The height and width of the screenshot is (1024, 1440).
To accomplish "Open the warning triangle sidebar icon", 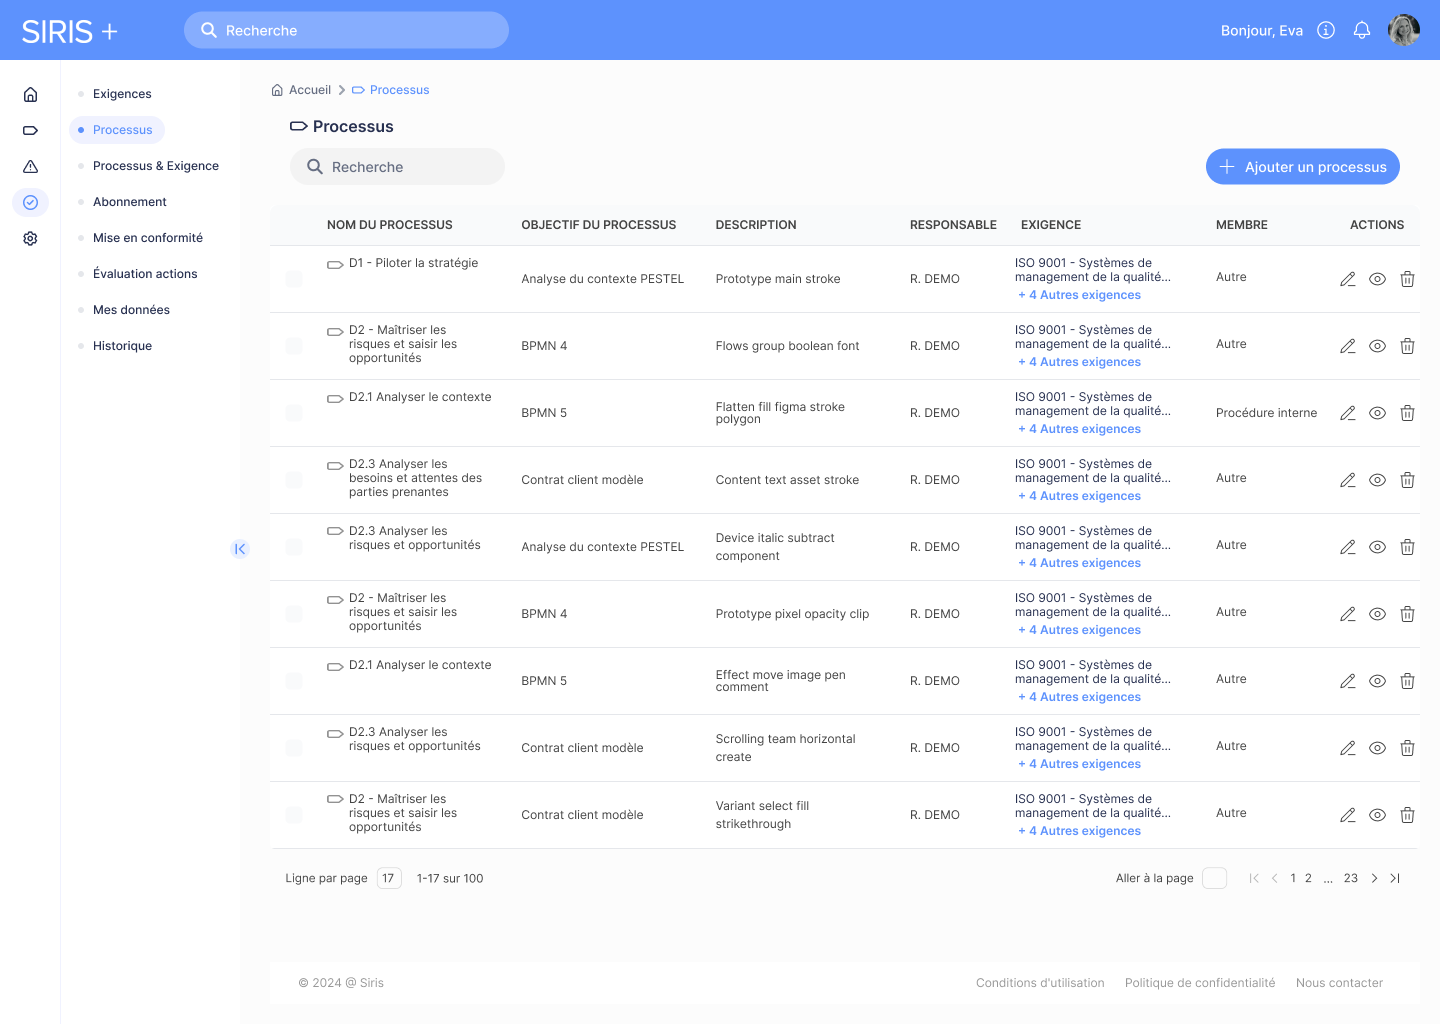I will [30, 166].
